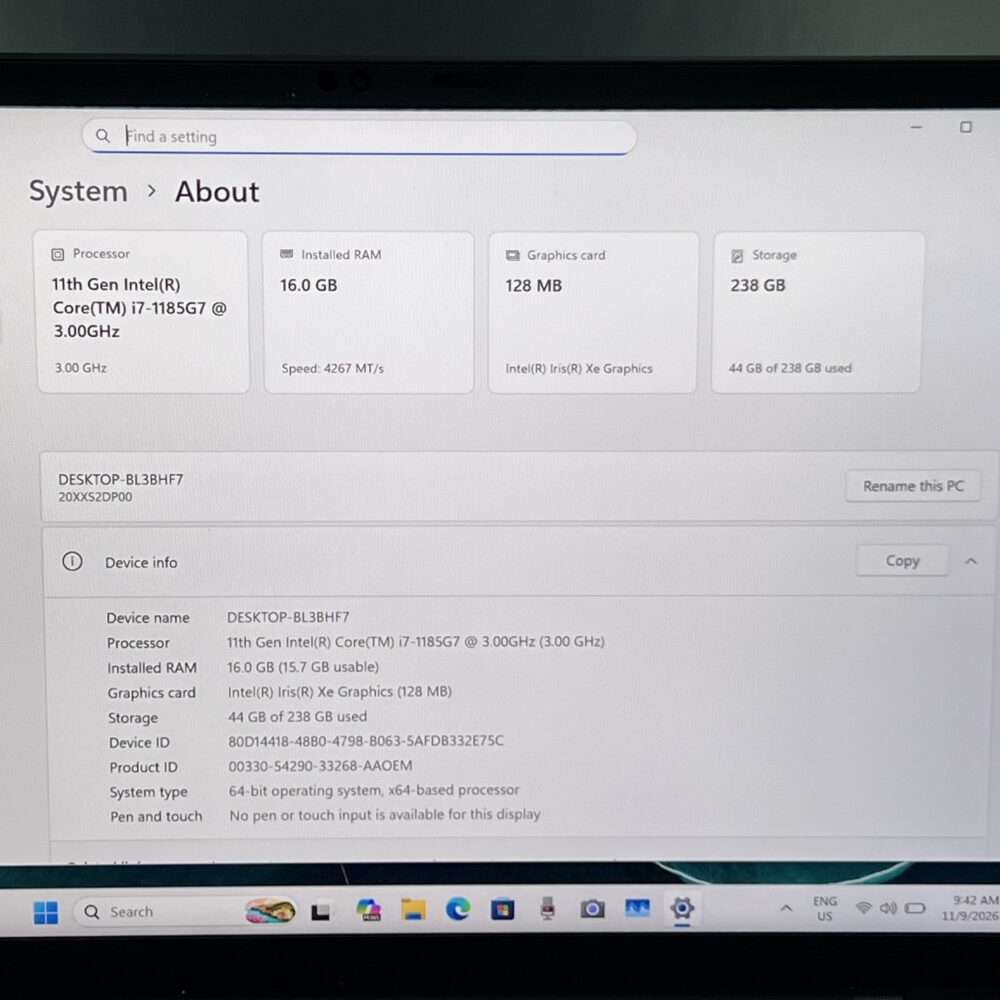Show hidden icons tray chevron
The height and width of the screenshot is (1000, 1000).
pos(786,908)
